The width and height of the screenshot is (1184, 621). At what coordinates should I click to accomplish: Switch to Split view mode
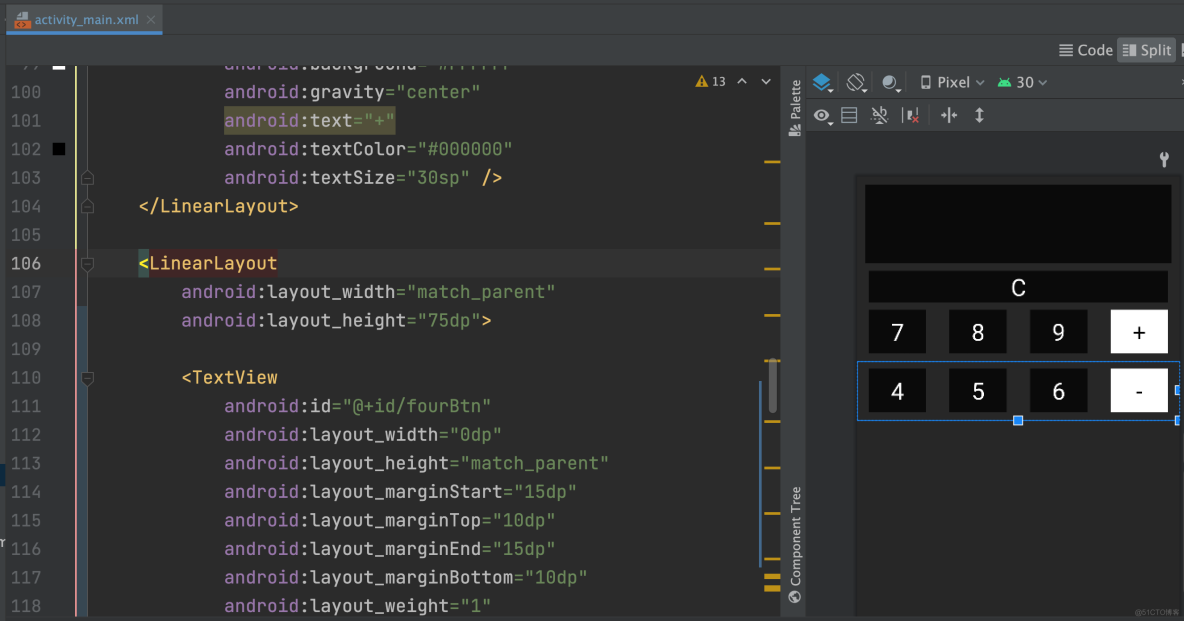pyautogui.click(x=1146, y=50)
